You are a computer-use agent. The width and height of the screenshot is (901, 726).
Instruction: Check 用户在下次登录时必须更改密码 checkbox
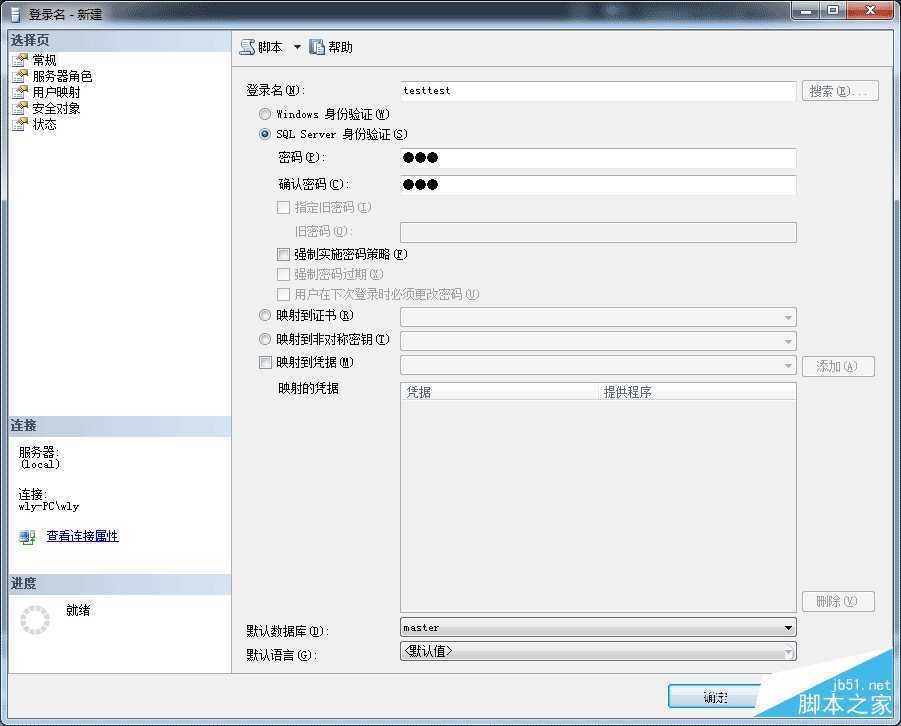coord(283,294)
